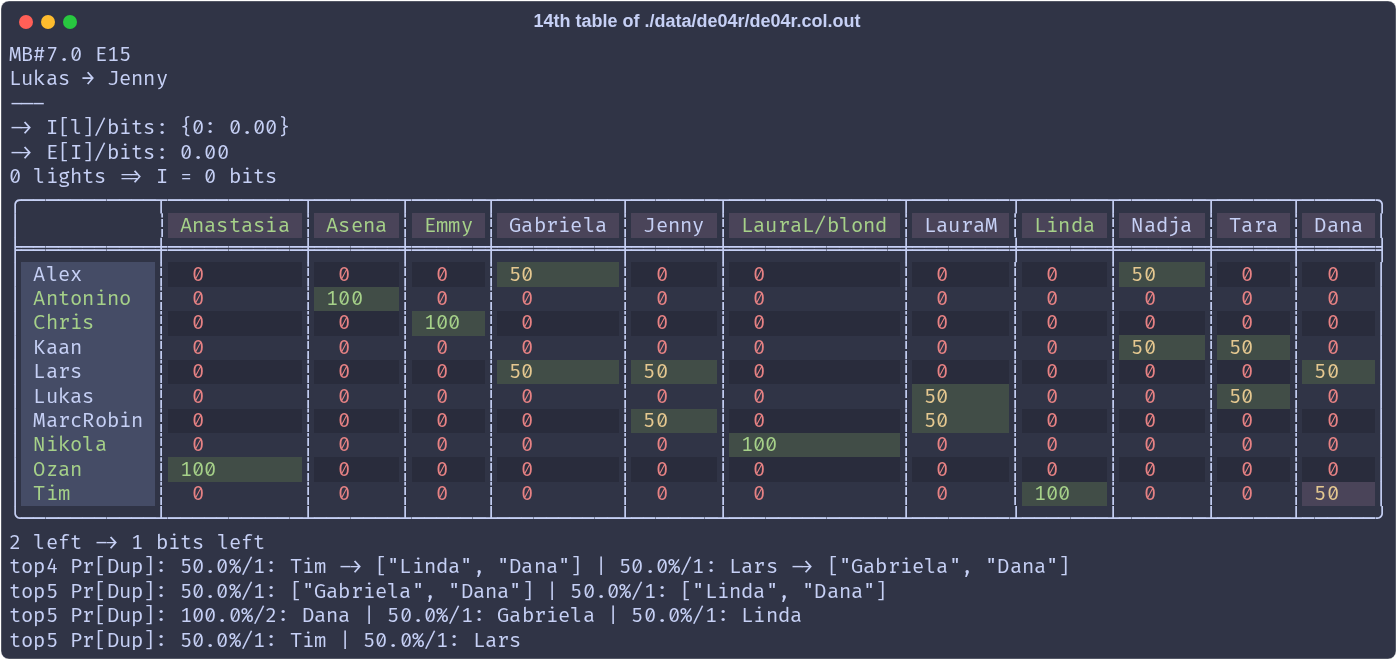Viewport: 1397px width, 660px height.
Task: Click the Linda column header
Action: (x=1065, y=225)
